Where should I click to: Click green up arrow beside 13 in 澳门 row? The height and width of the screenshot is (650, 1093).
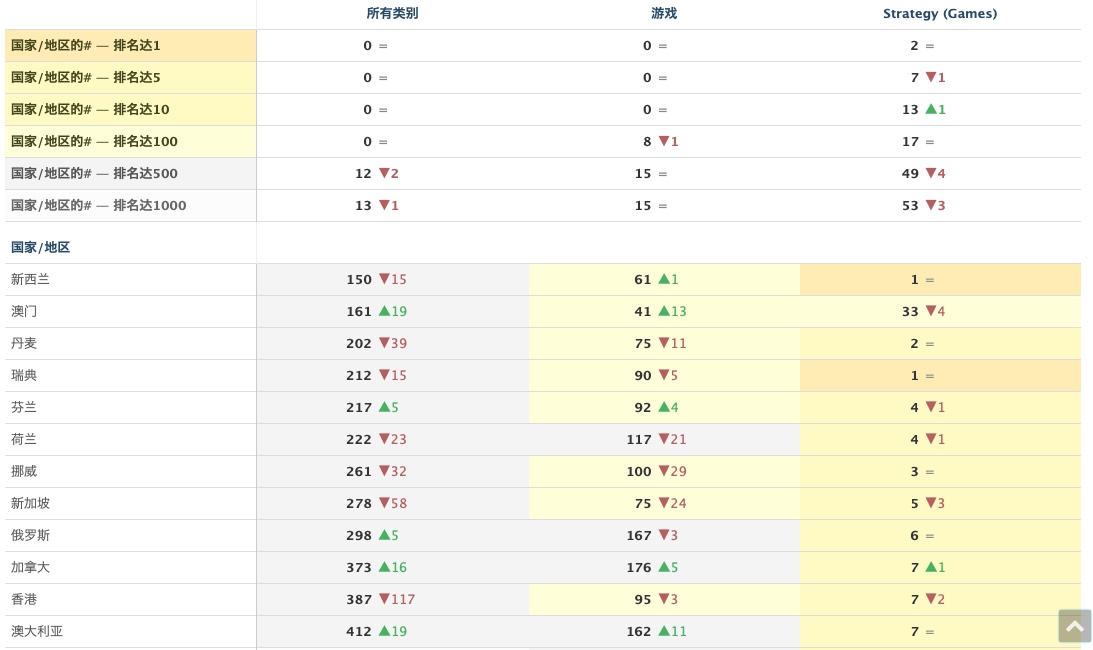(664, 311)
